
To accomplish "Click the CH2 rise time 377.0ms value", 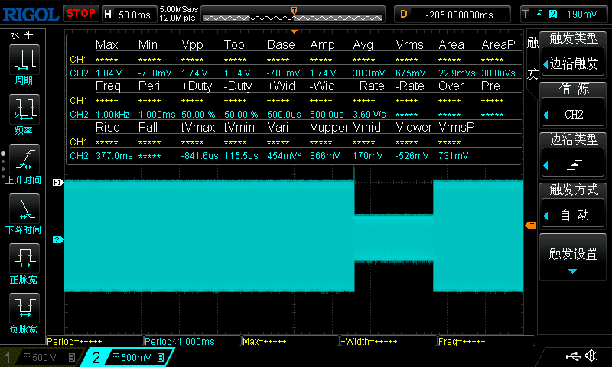I will (114, 156).
